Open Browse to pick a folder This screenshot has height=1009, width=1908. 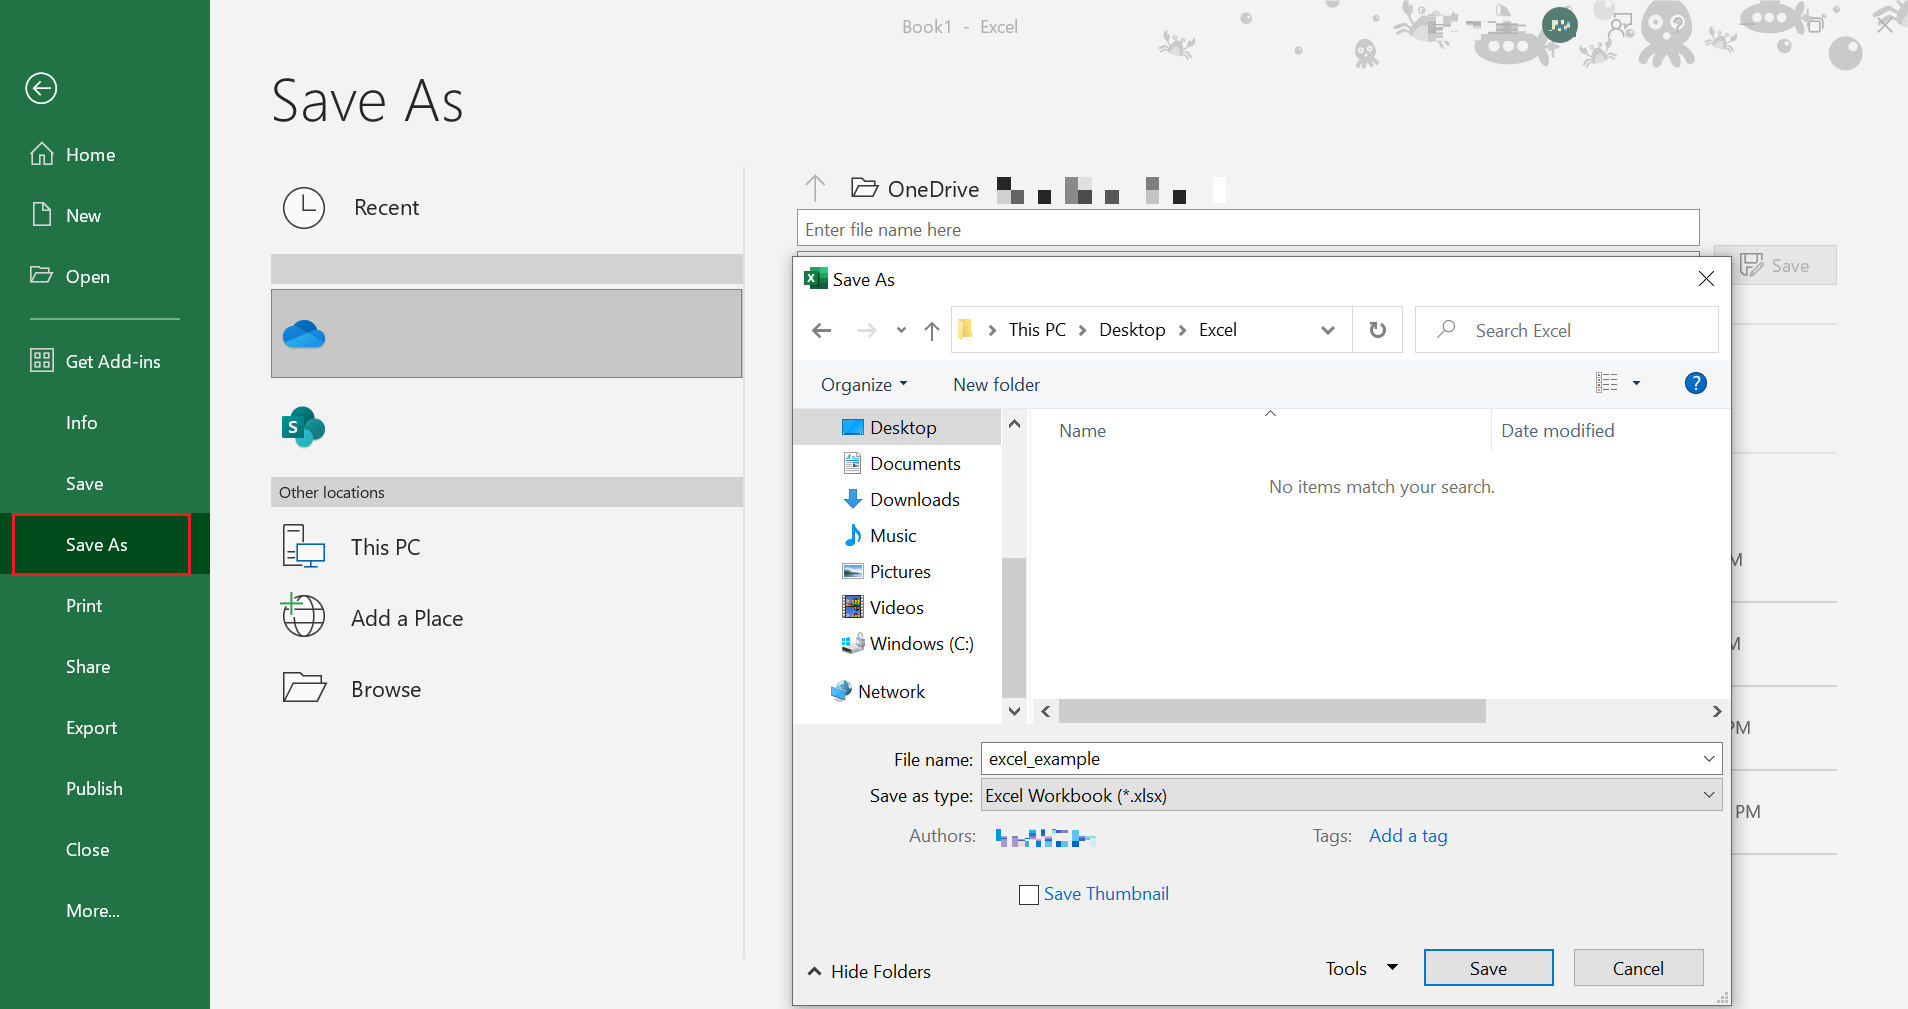[x=385, y=688]
